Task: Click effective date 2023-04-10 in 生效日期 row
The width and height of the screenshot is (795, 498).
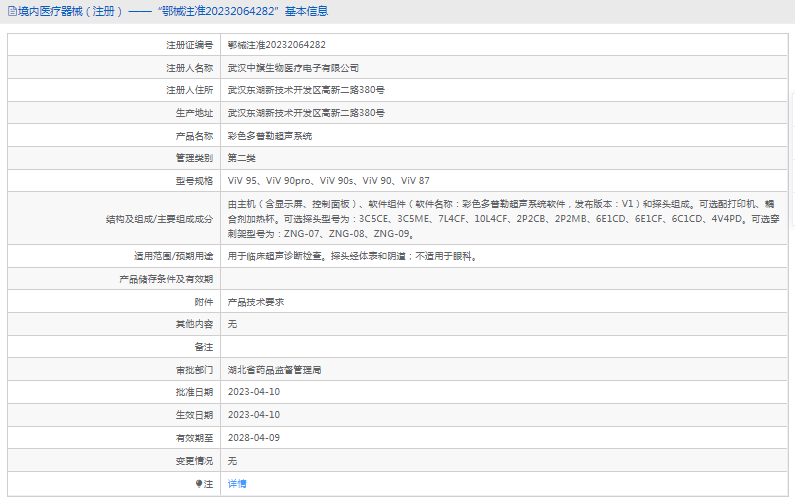Action: point(254,414)
